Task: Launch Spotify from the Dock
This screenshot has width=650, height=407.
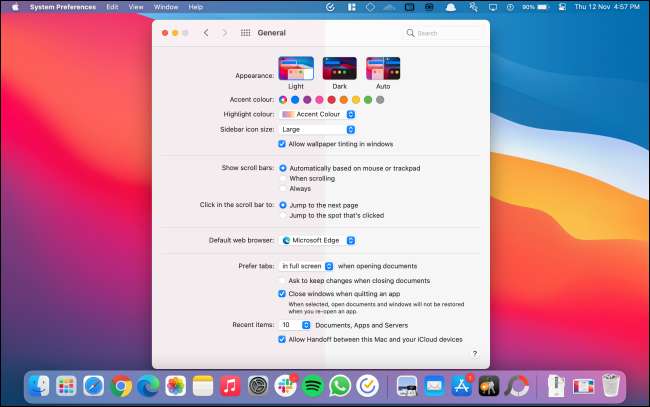Action: (311, 385)
